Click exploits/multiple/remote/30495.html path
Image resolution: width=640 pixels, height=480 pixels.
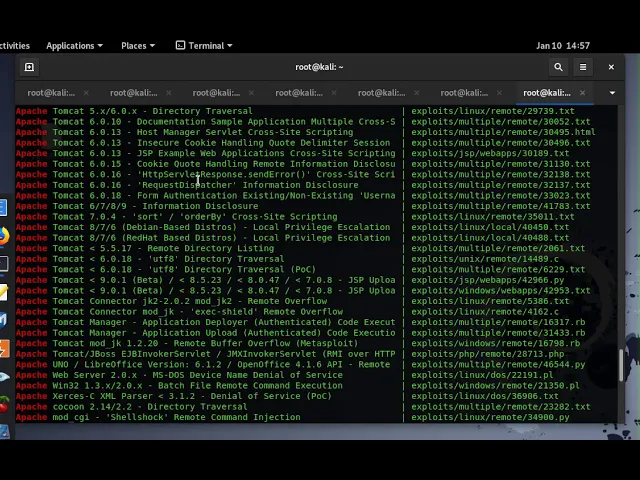point(503,132)
